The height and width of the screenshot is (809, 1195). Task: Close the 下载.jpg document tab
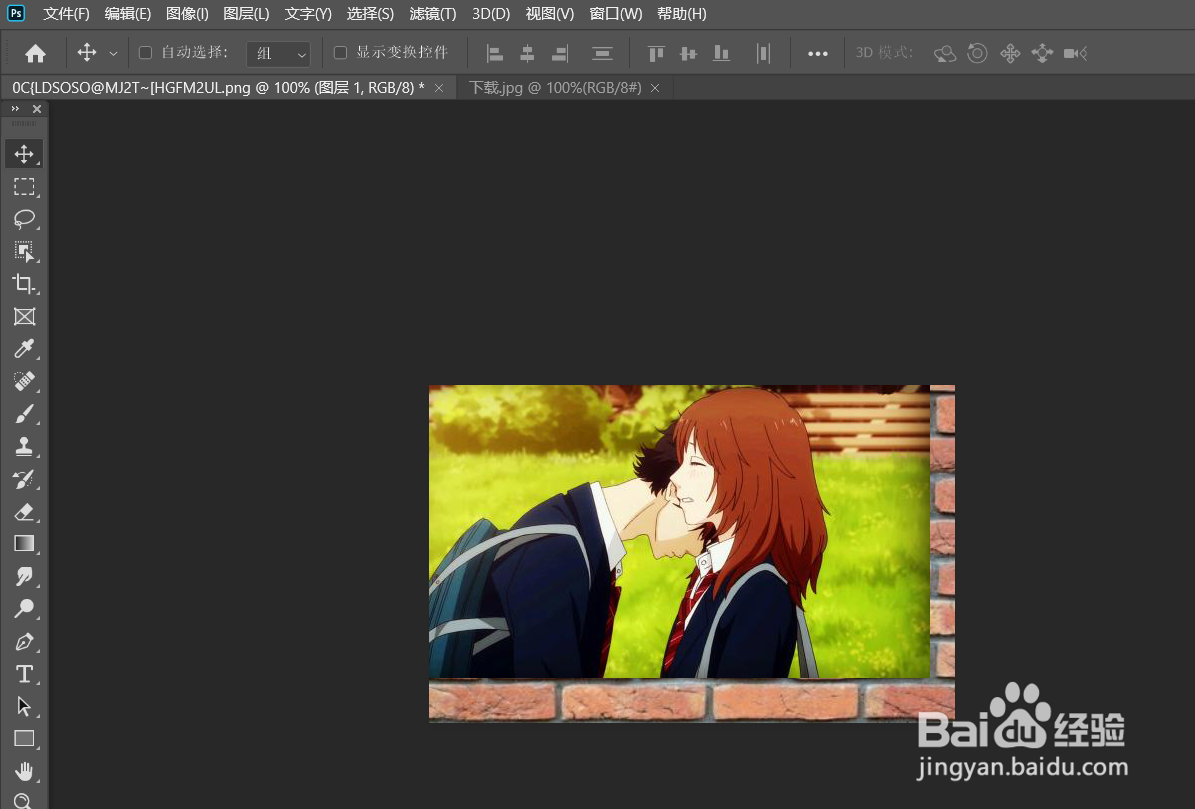[x=655, y=88]
